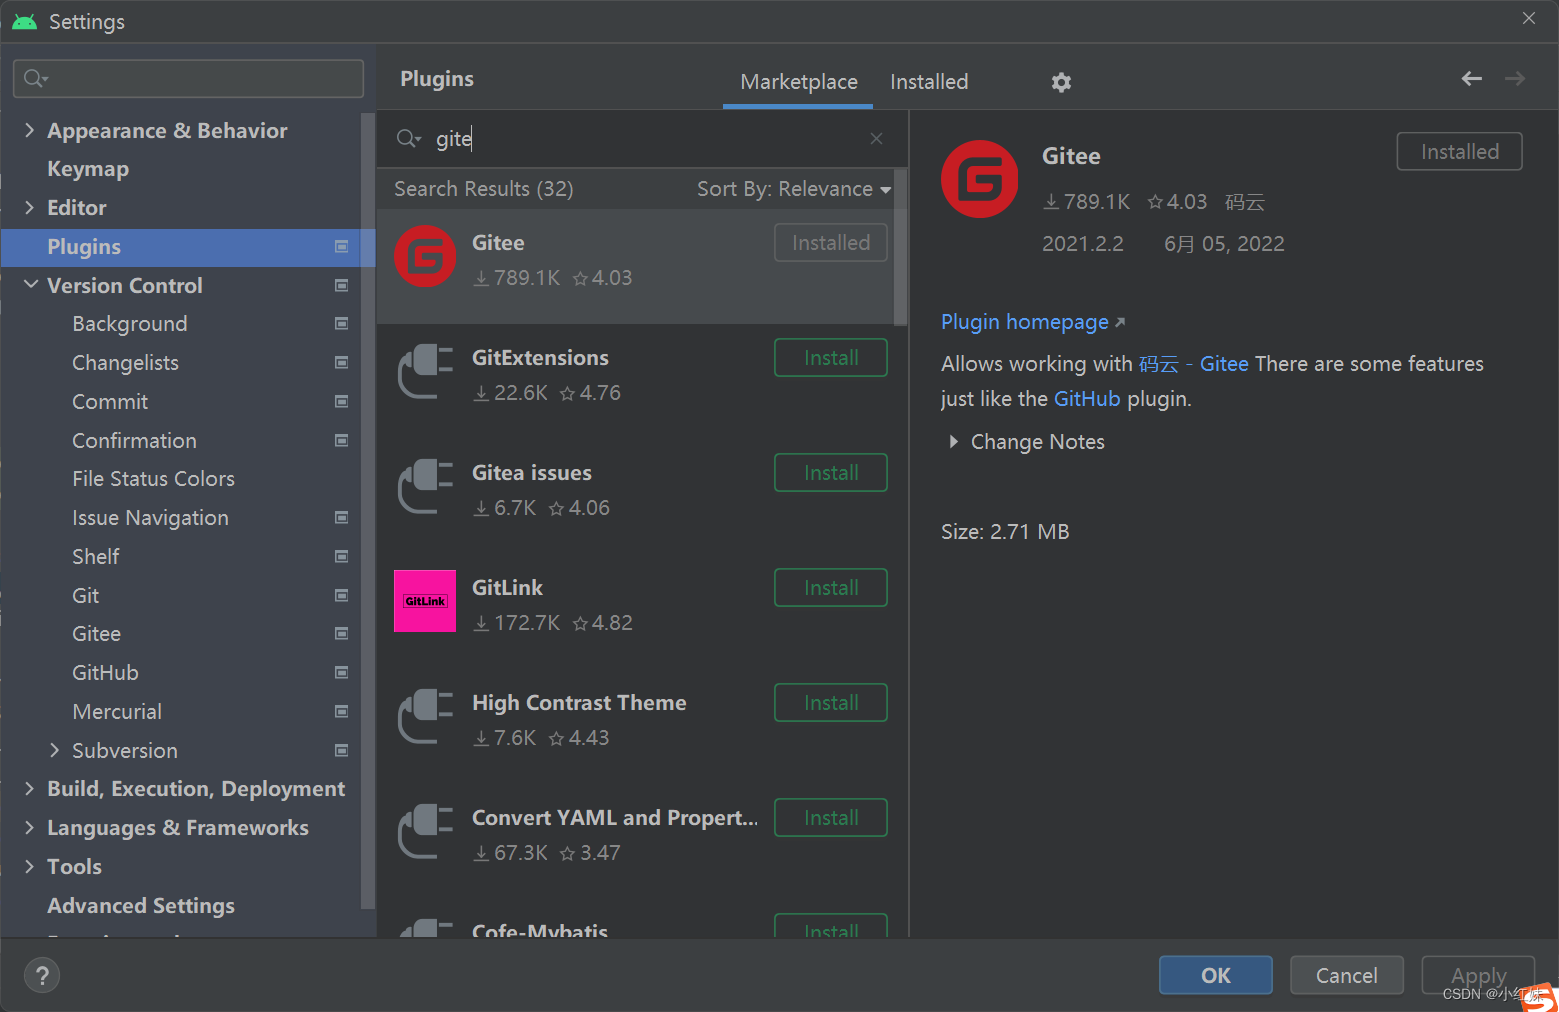Click the 码云 vendor link
Viewport: 1559px width, 1012px height.
tap(1244, 202)
